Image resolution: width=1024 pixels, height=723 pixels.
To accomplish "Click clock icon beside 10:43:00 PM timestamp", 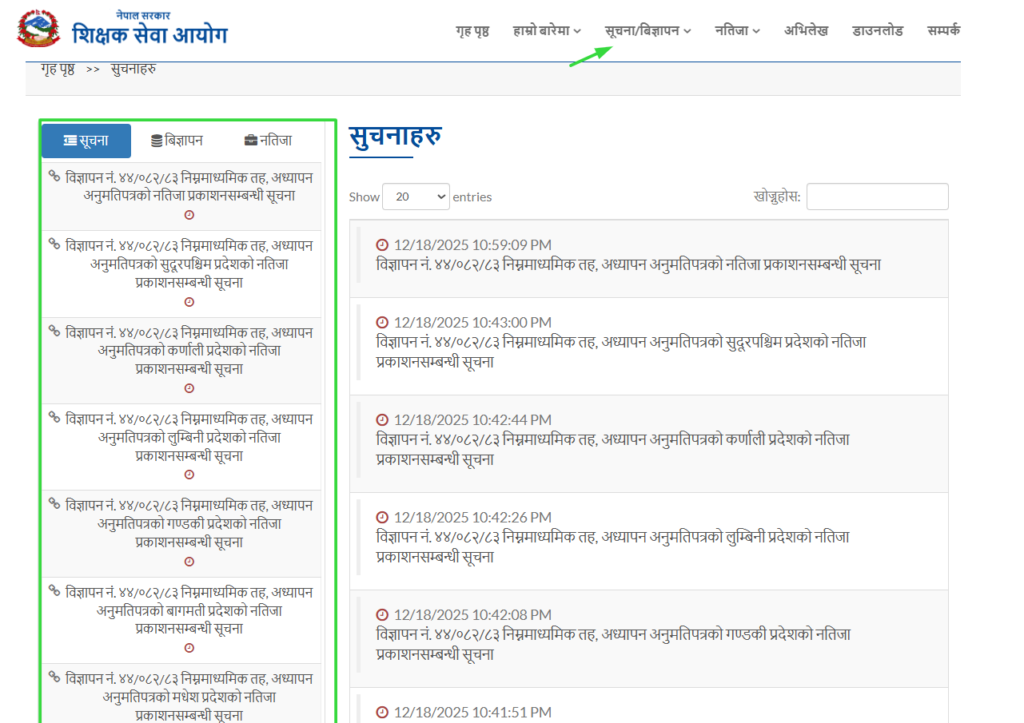I will [382, 322].
